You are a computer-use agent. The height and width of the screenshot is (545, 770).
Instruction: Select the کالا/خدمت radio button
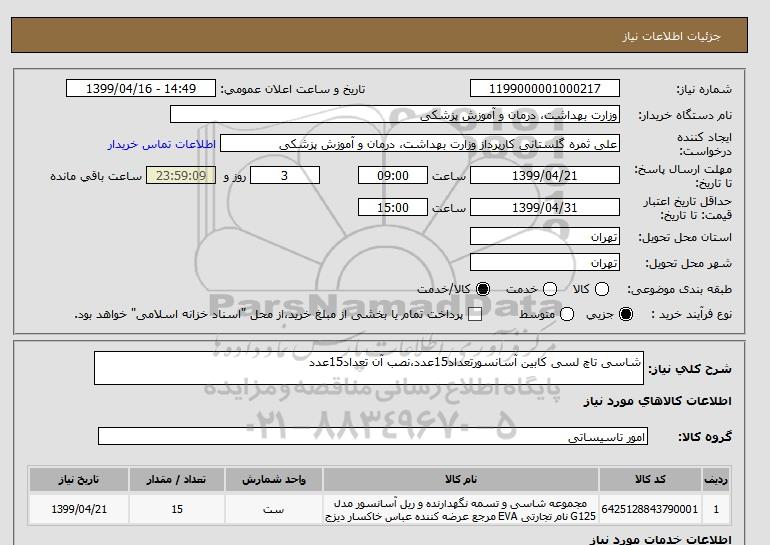point(483,289)
